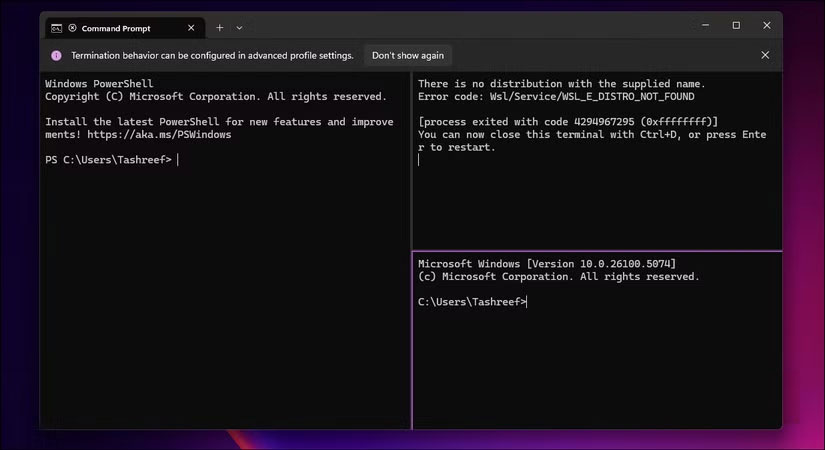Click the exited-process indicator icon on tab
The width and height of the screenshot is (825, 450).
coord(73,28)
